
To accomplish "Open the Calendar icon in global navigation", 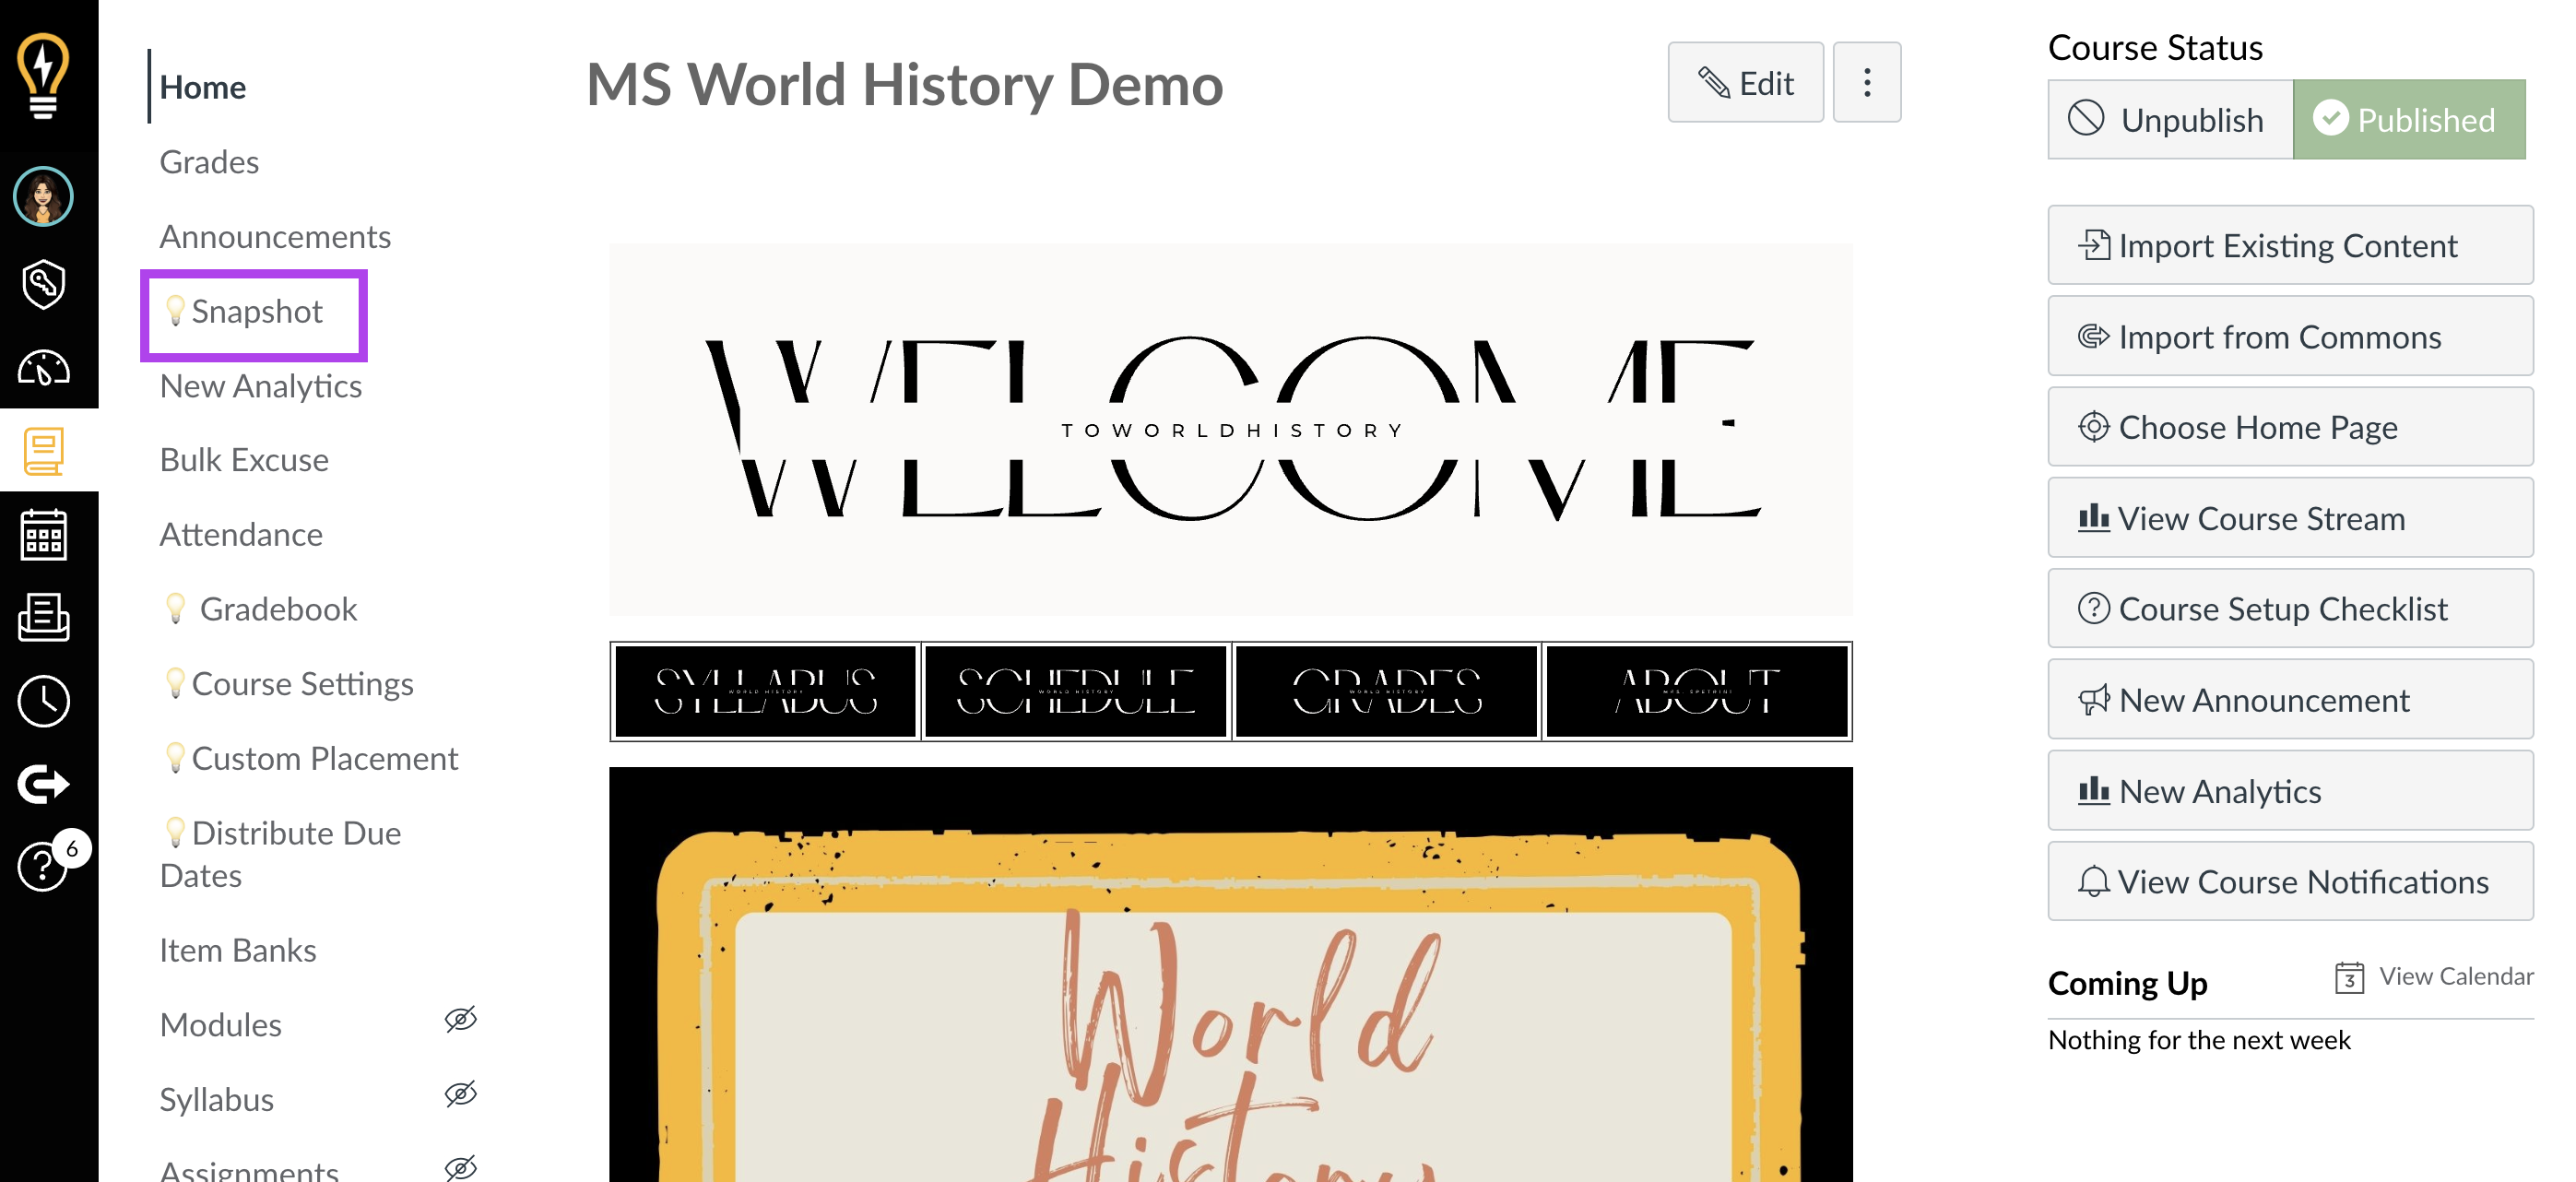I will tap(43, 534).
